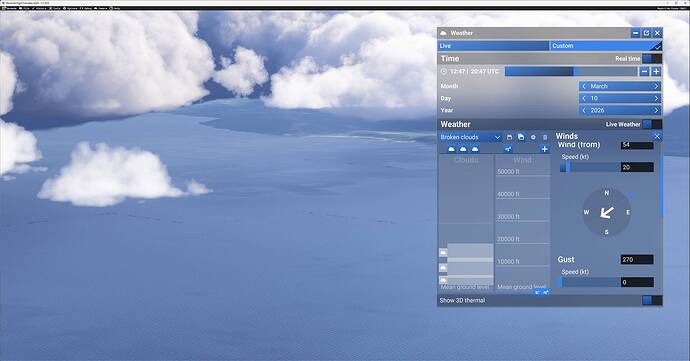Adjust the Wind Speed (kt) slider
The image size is (690, 361).
(590, 167)
